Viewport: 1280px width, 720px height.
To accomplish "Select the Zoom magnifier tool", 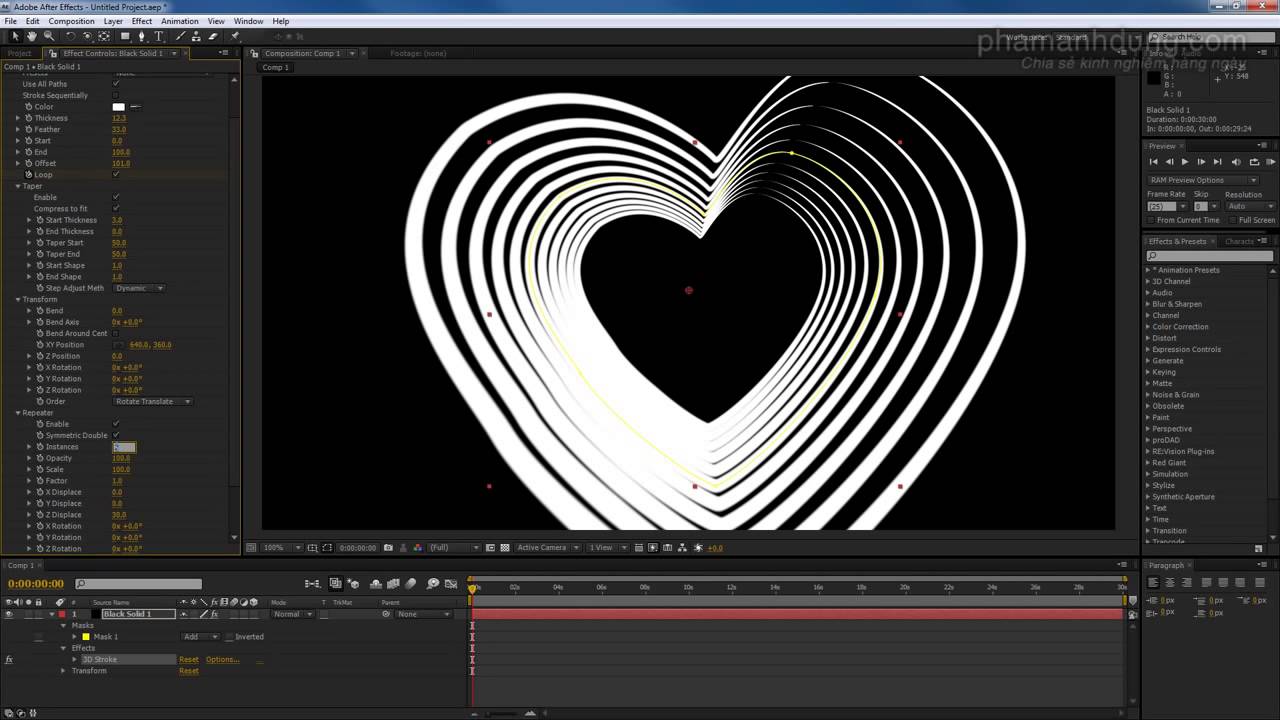I will [48, 36].
